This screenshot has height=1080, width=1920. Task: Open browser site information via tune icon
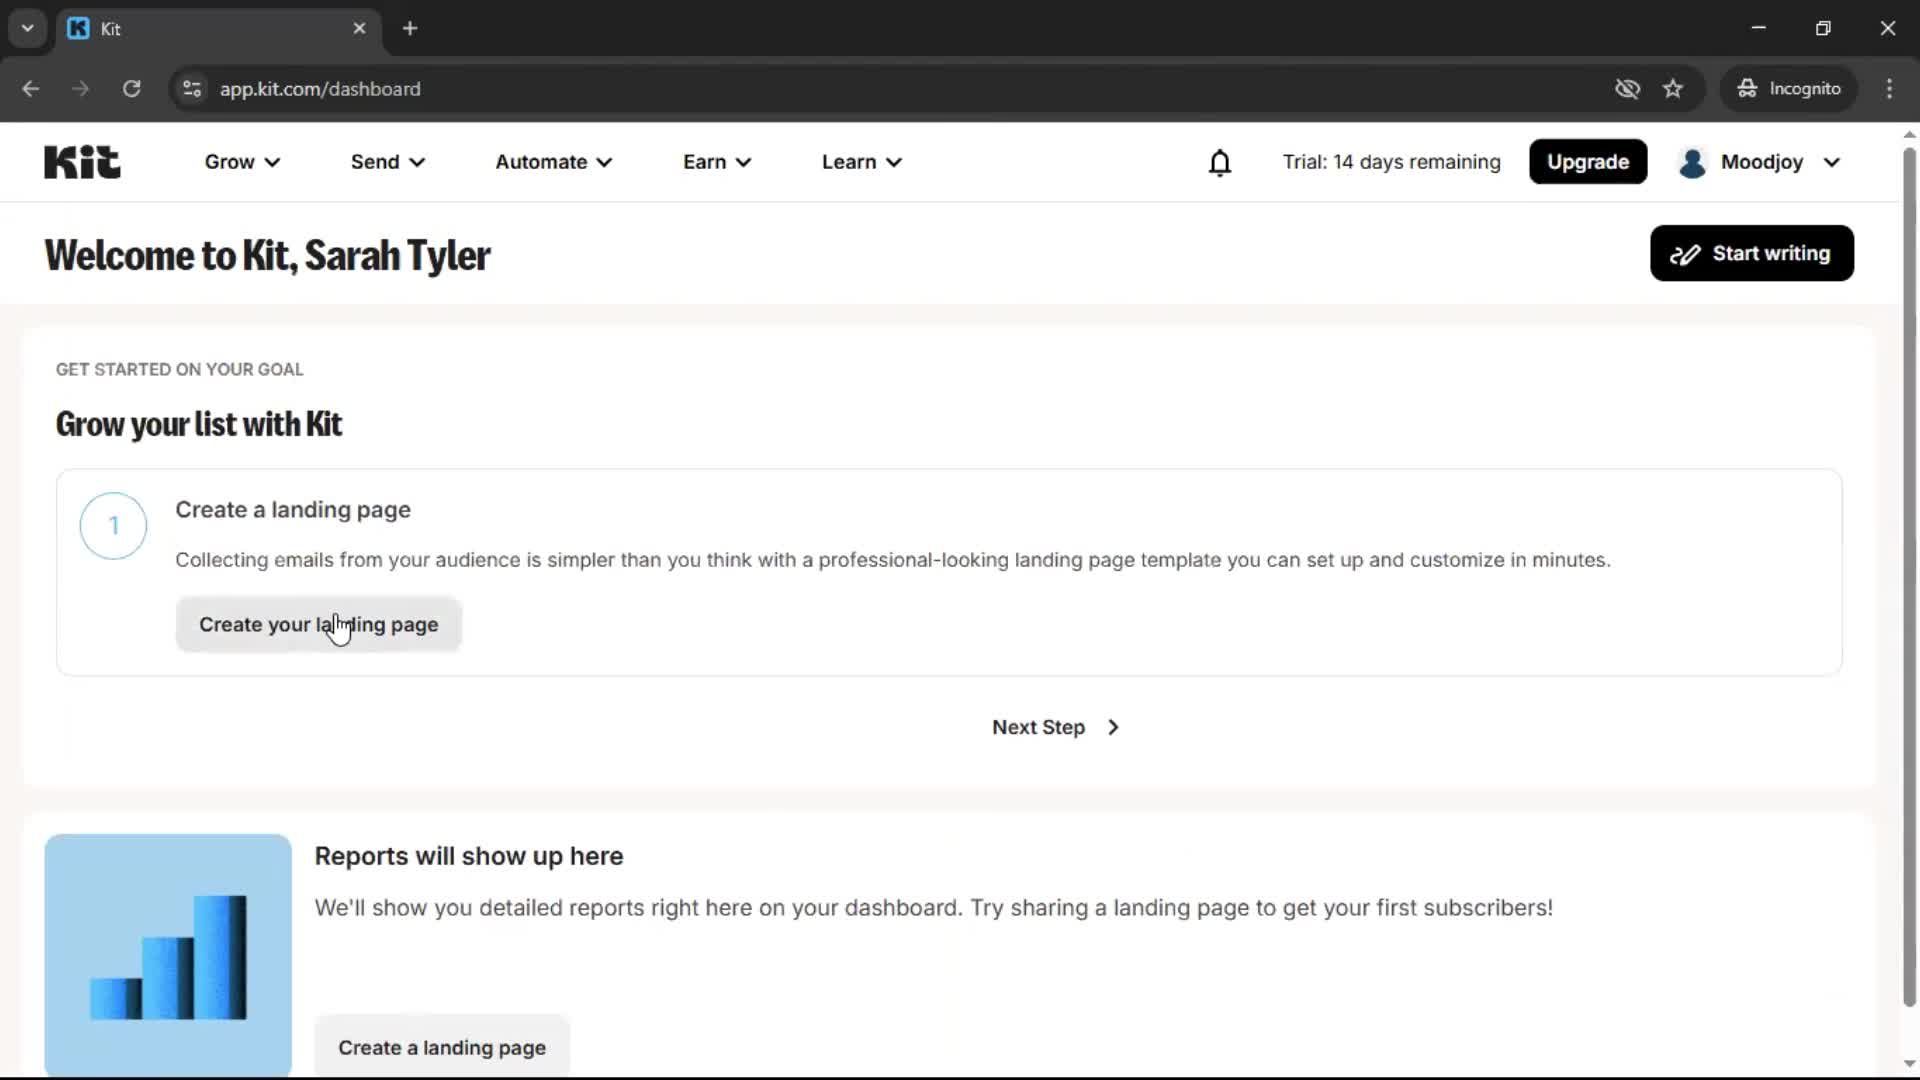[191, 89]
